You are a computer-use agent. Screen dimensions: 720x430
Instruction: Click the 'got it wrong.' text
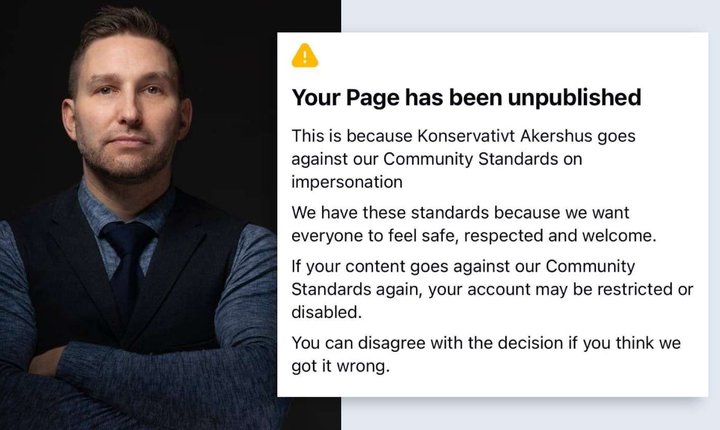(x=340, y=366)
